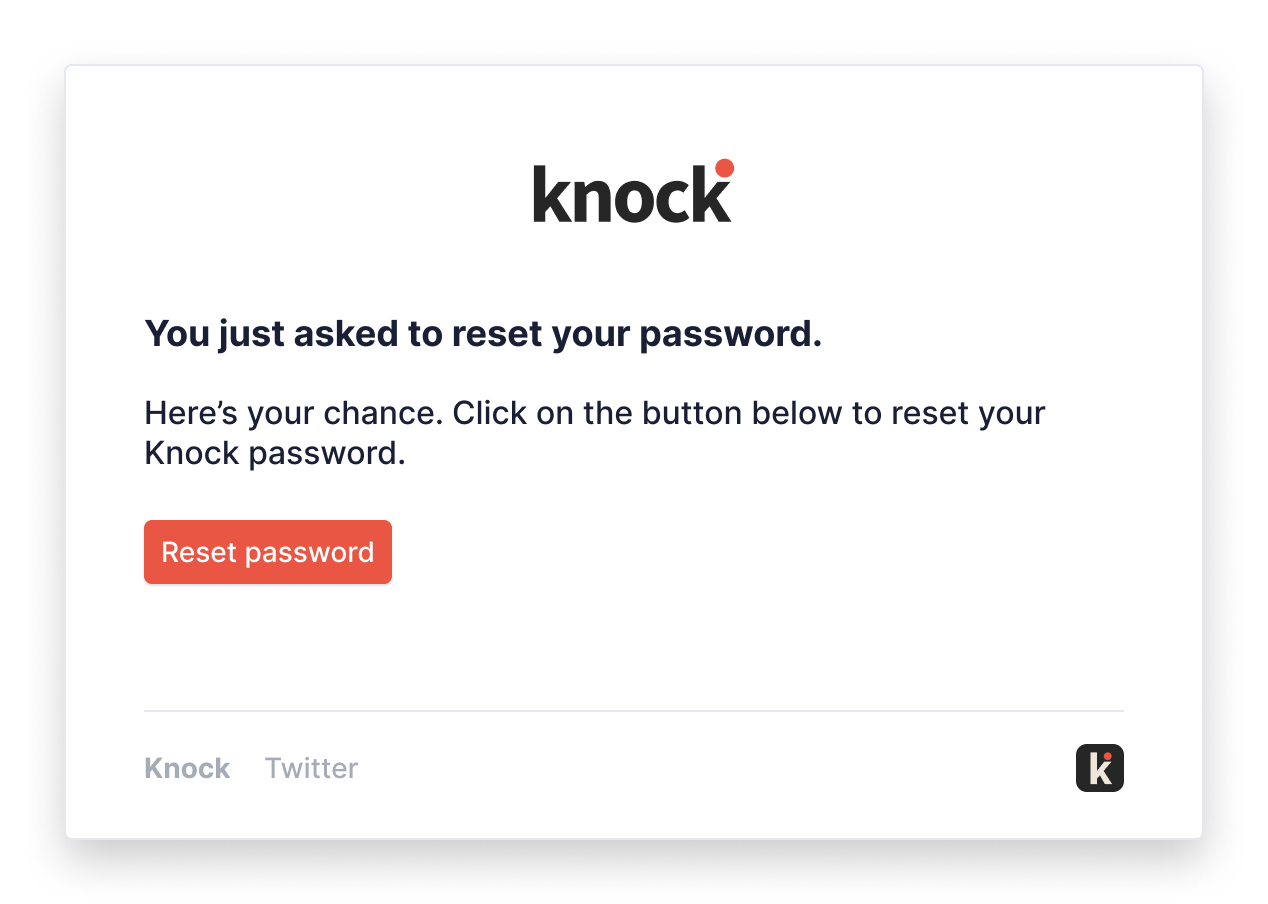Click the red dot on the footer badge

click(x=1107, y=757)
